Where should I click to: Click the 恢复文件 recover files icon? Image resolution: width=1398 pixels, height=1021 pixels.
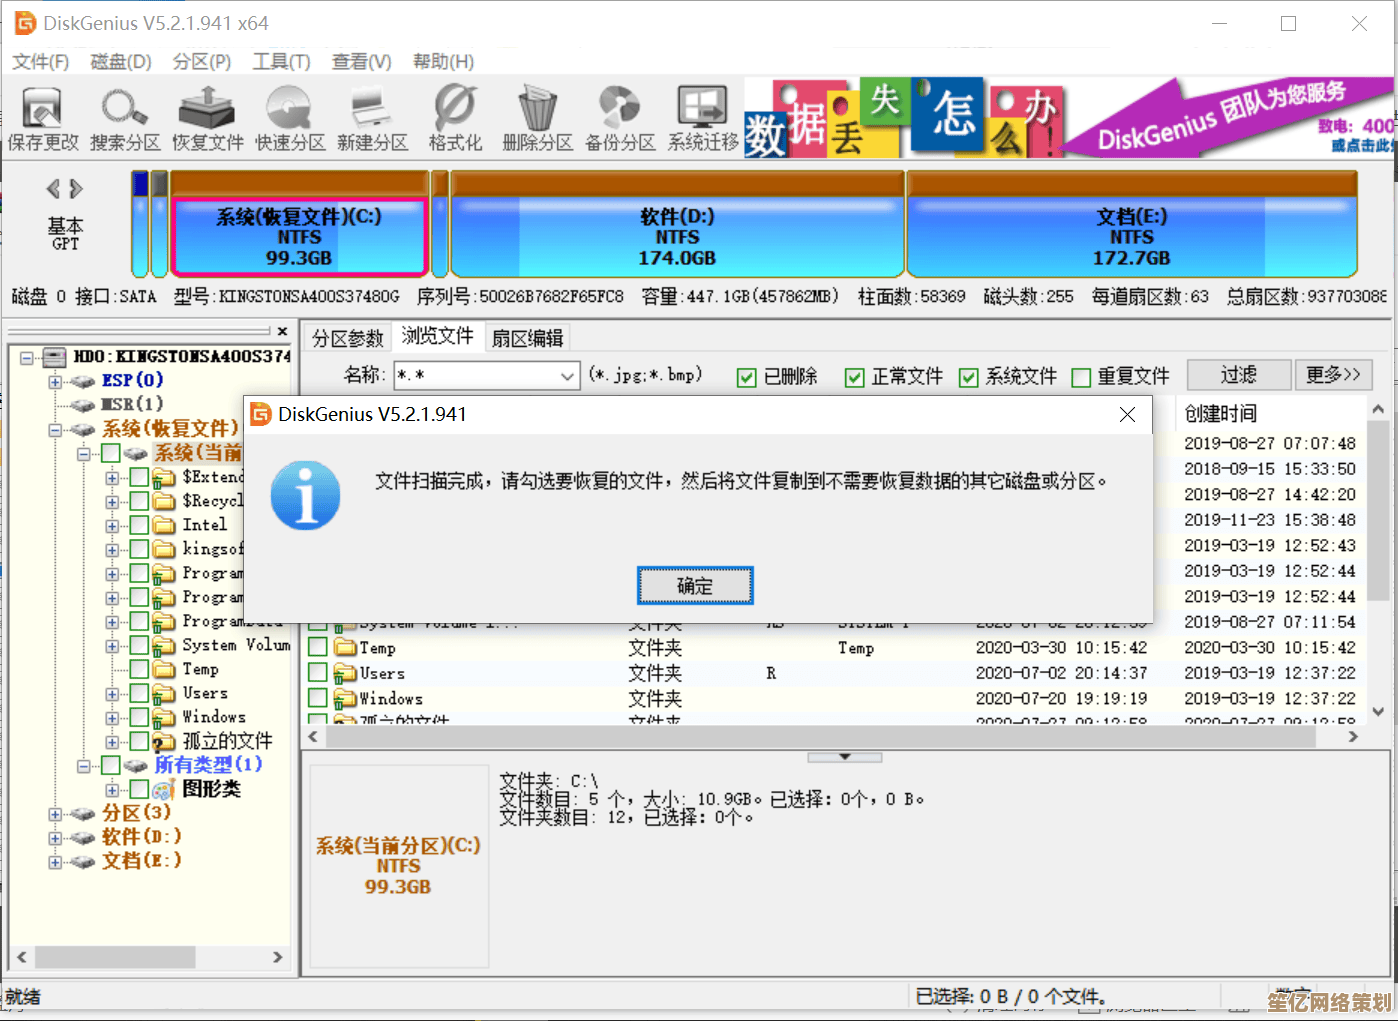tap(207, 118)
